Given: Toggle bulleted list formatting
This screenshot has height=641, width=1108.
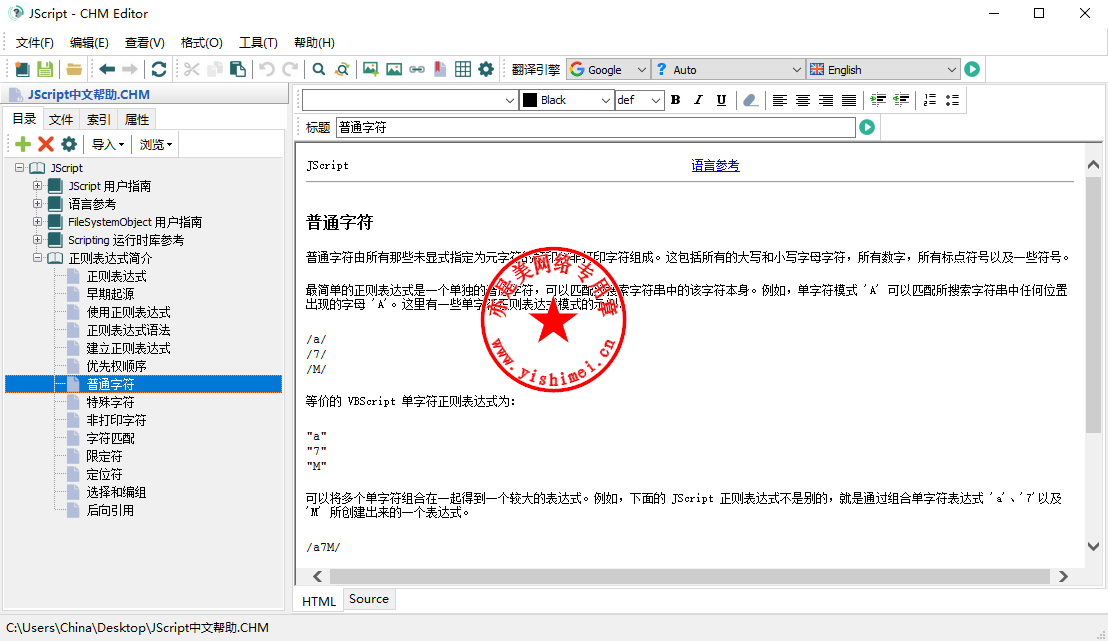Looking at the screenshot, I should [x=953, y=100].
